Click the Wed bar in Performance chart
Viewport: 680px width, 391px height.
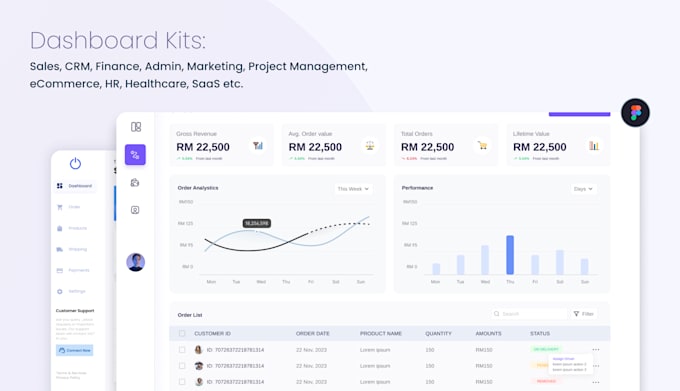[485, 260]
